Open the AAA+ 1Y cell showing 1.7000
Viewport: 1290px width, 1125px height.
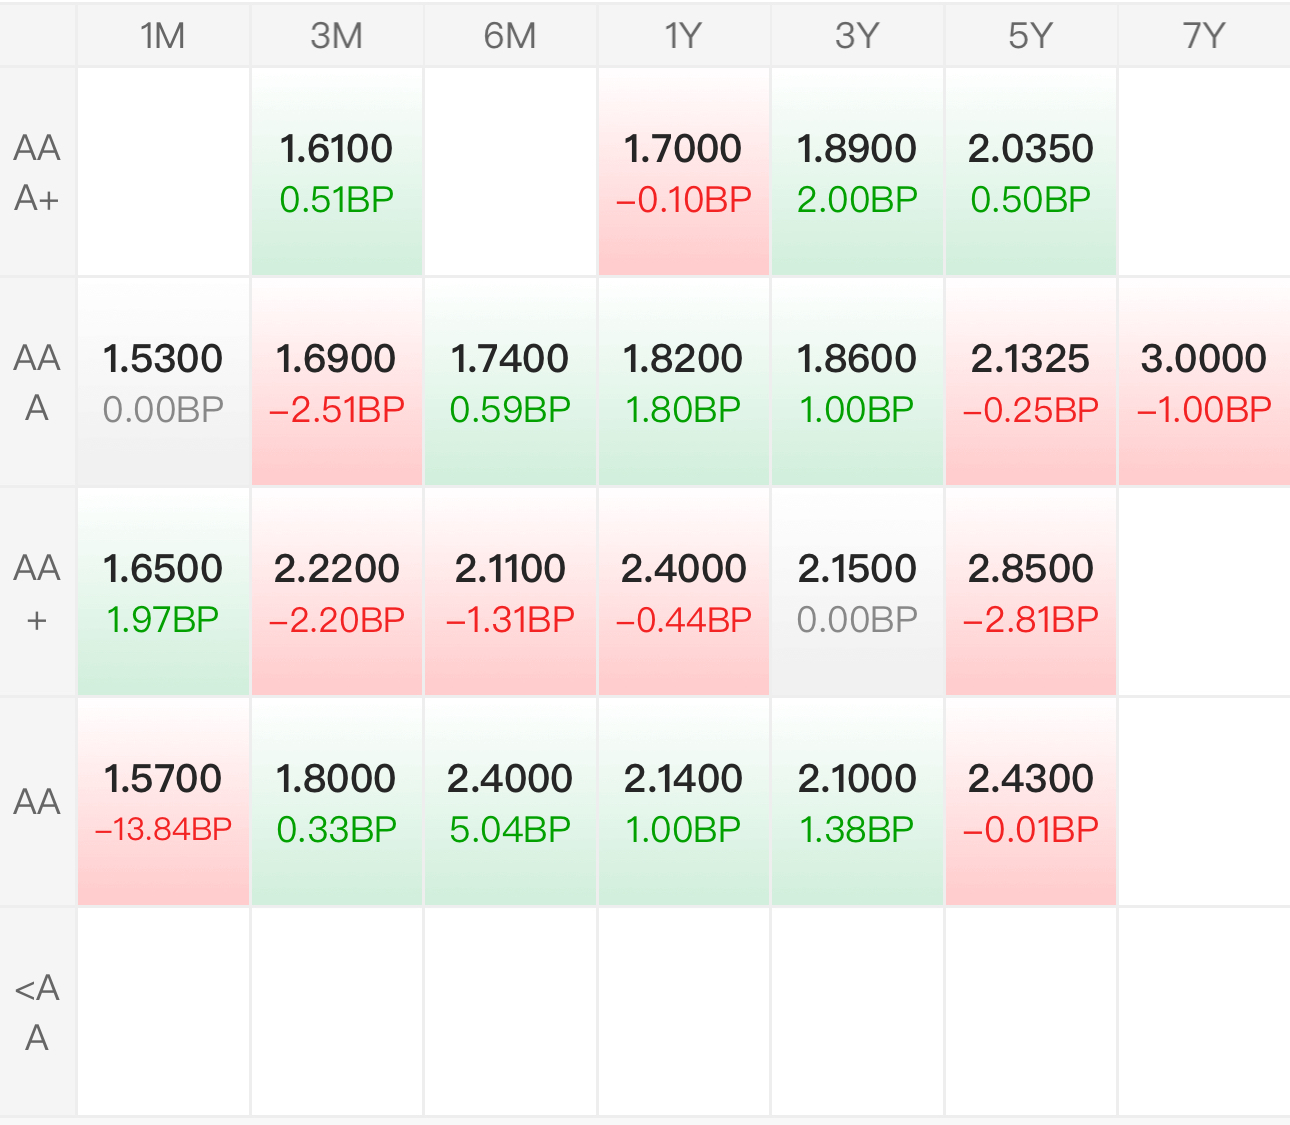coord(684,172)
